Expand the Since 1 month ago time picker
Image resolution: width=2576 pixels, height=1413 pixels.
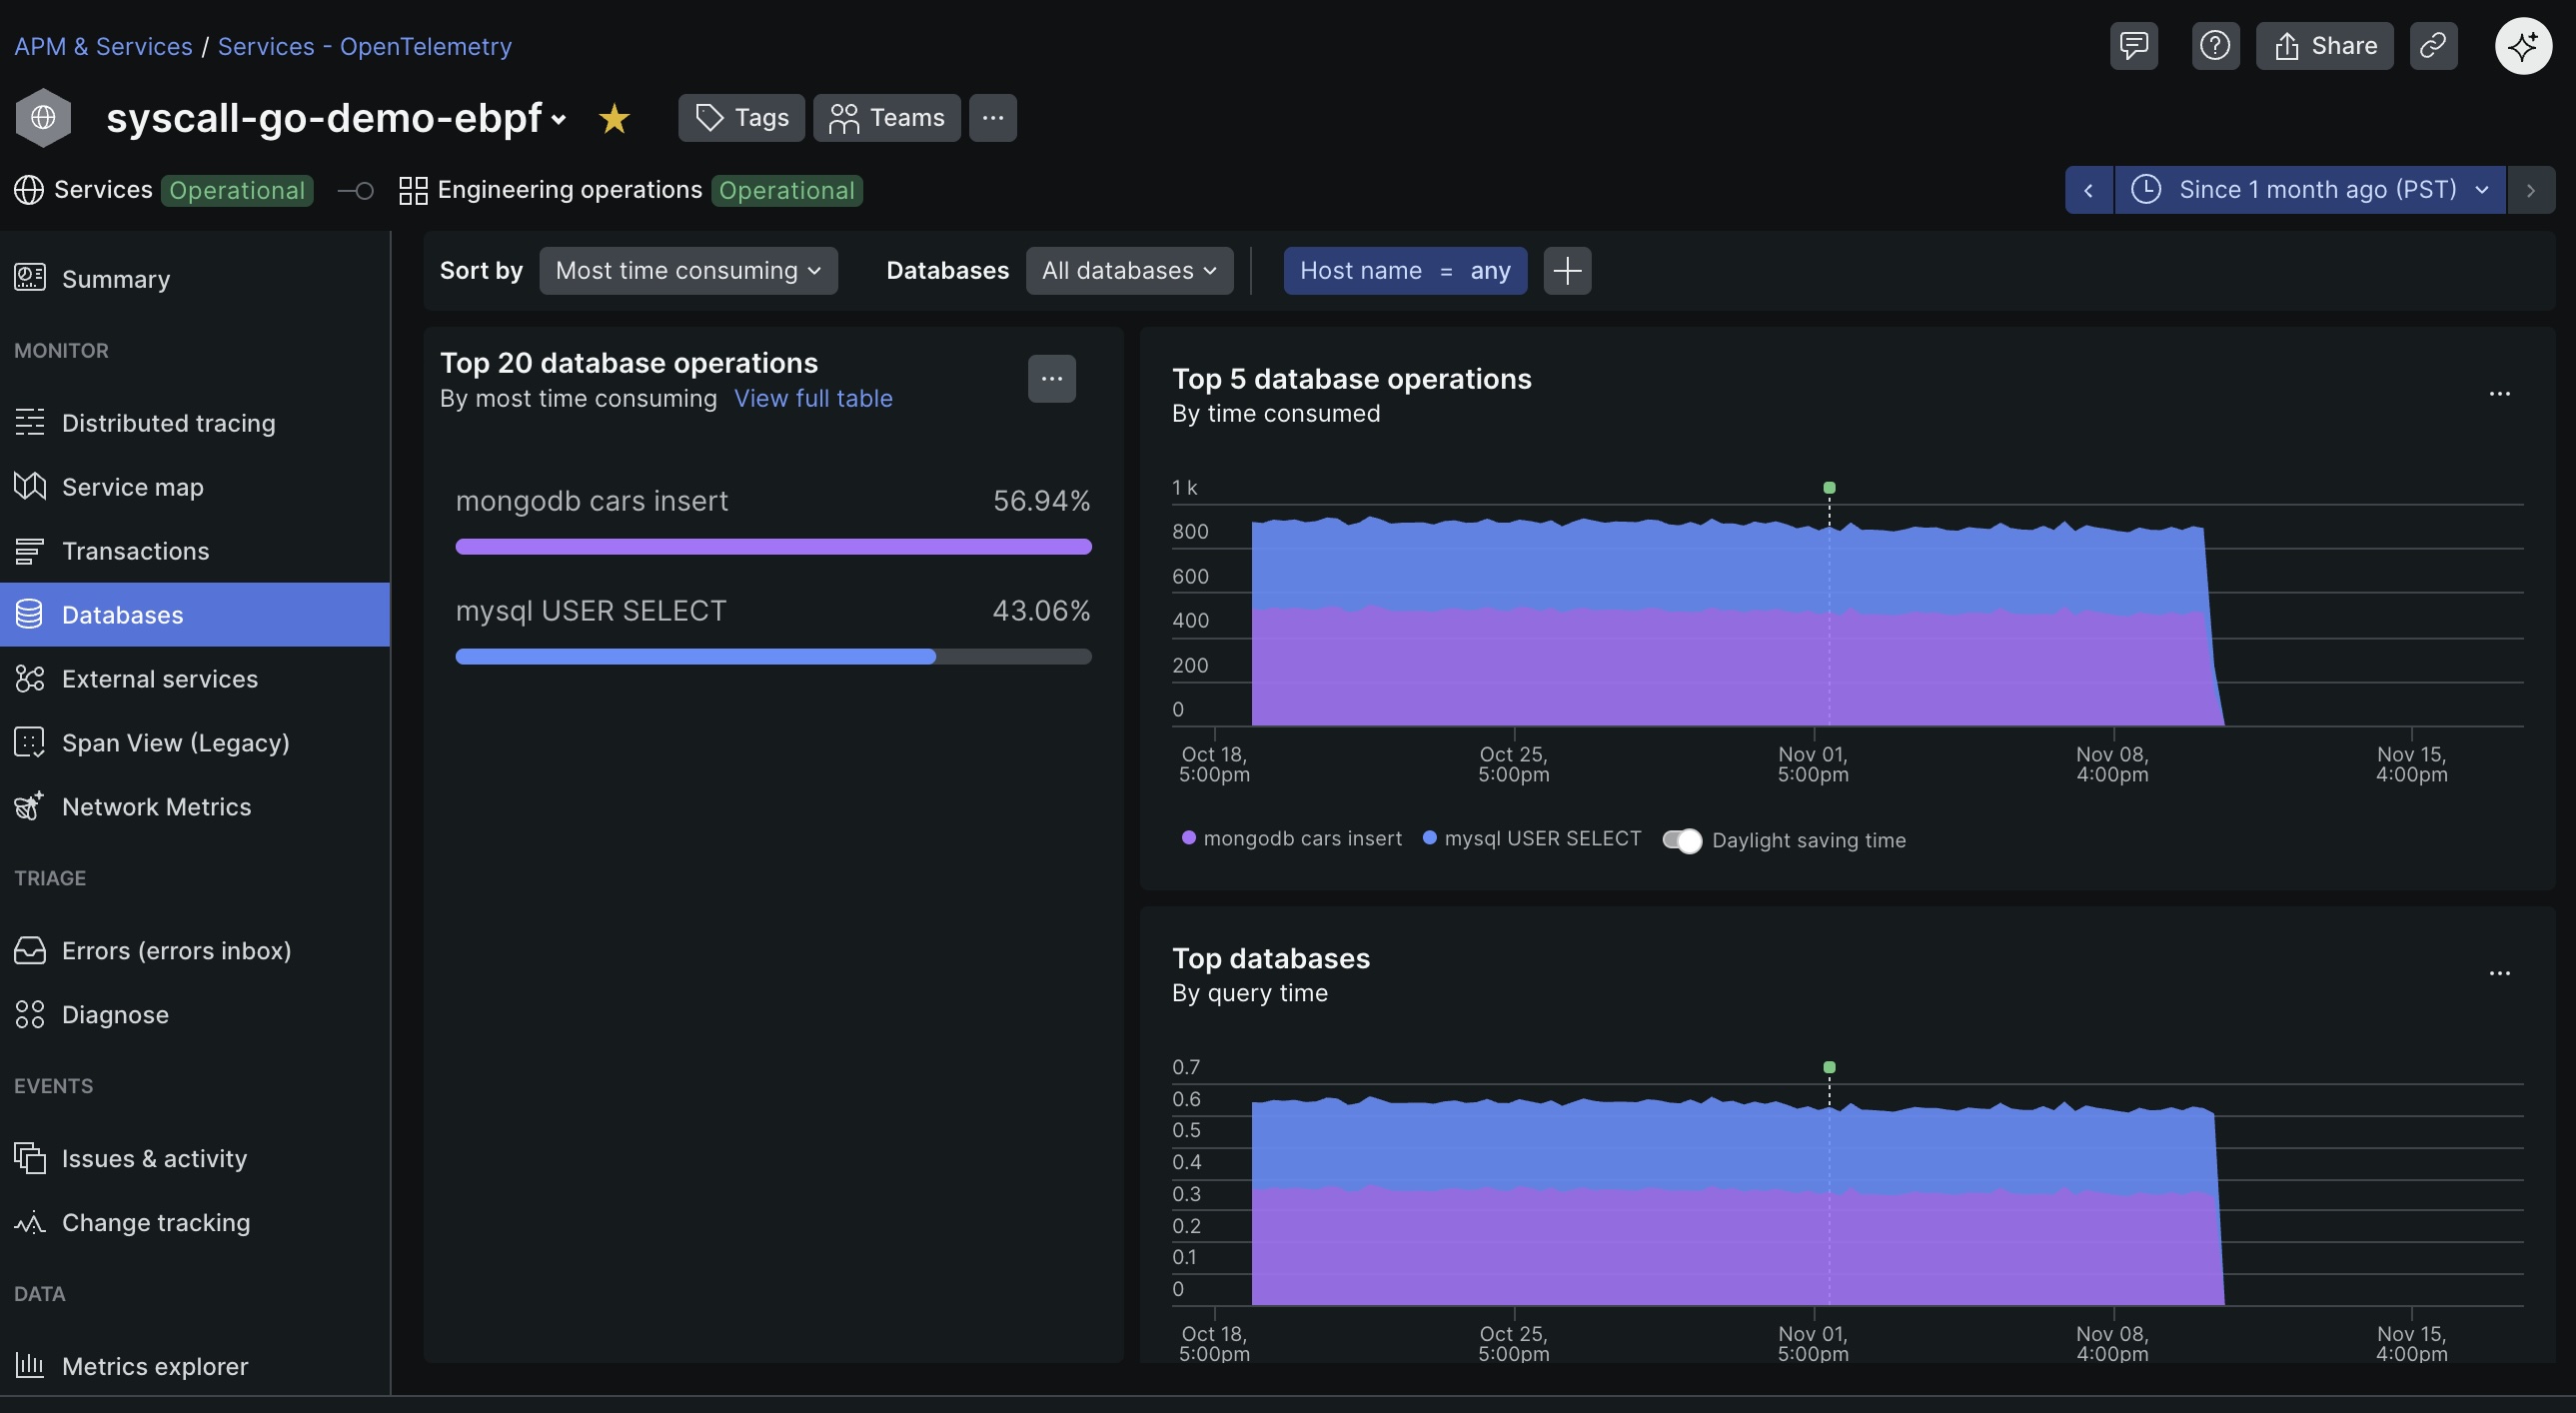2310,189
